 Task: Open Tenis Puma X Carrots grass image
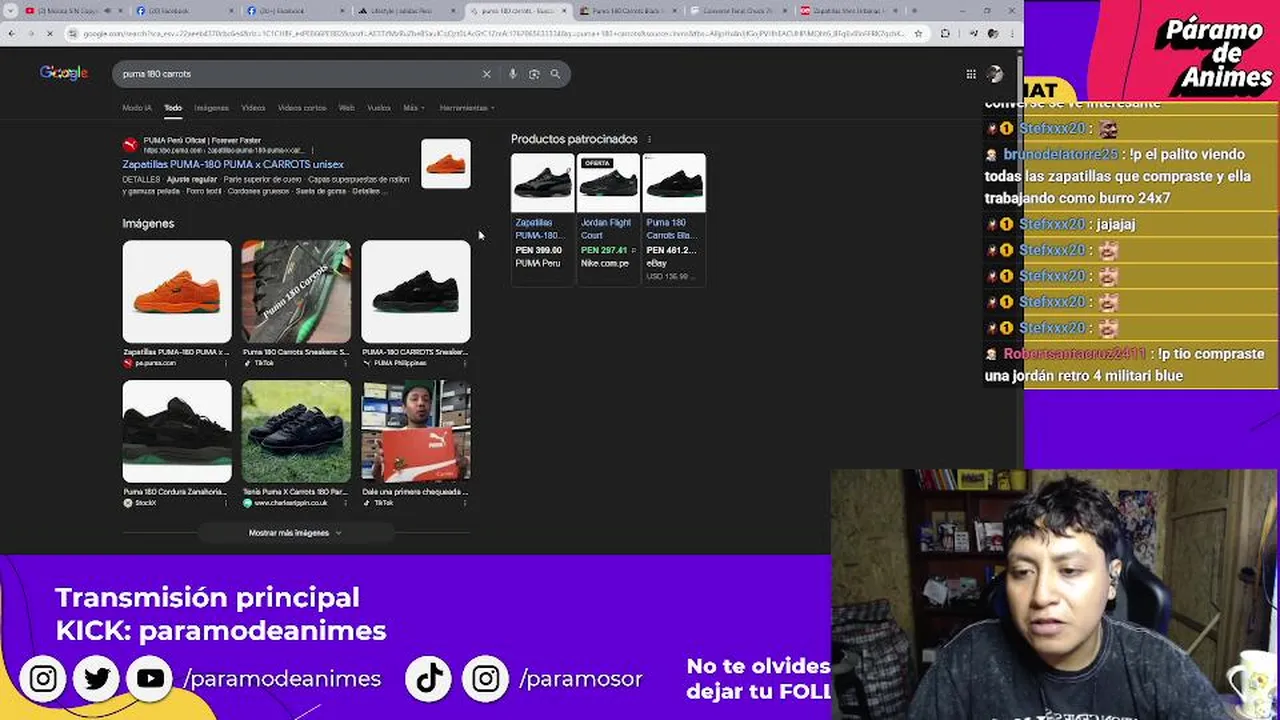(x=296, y=431)
